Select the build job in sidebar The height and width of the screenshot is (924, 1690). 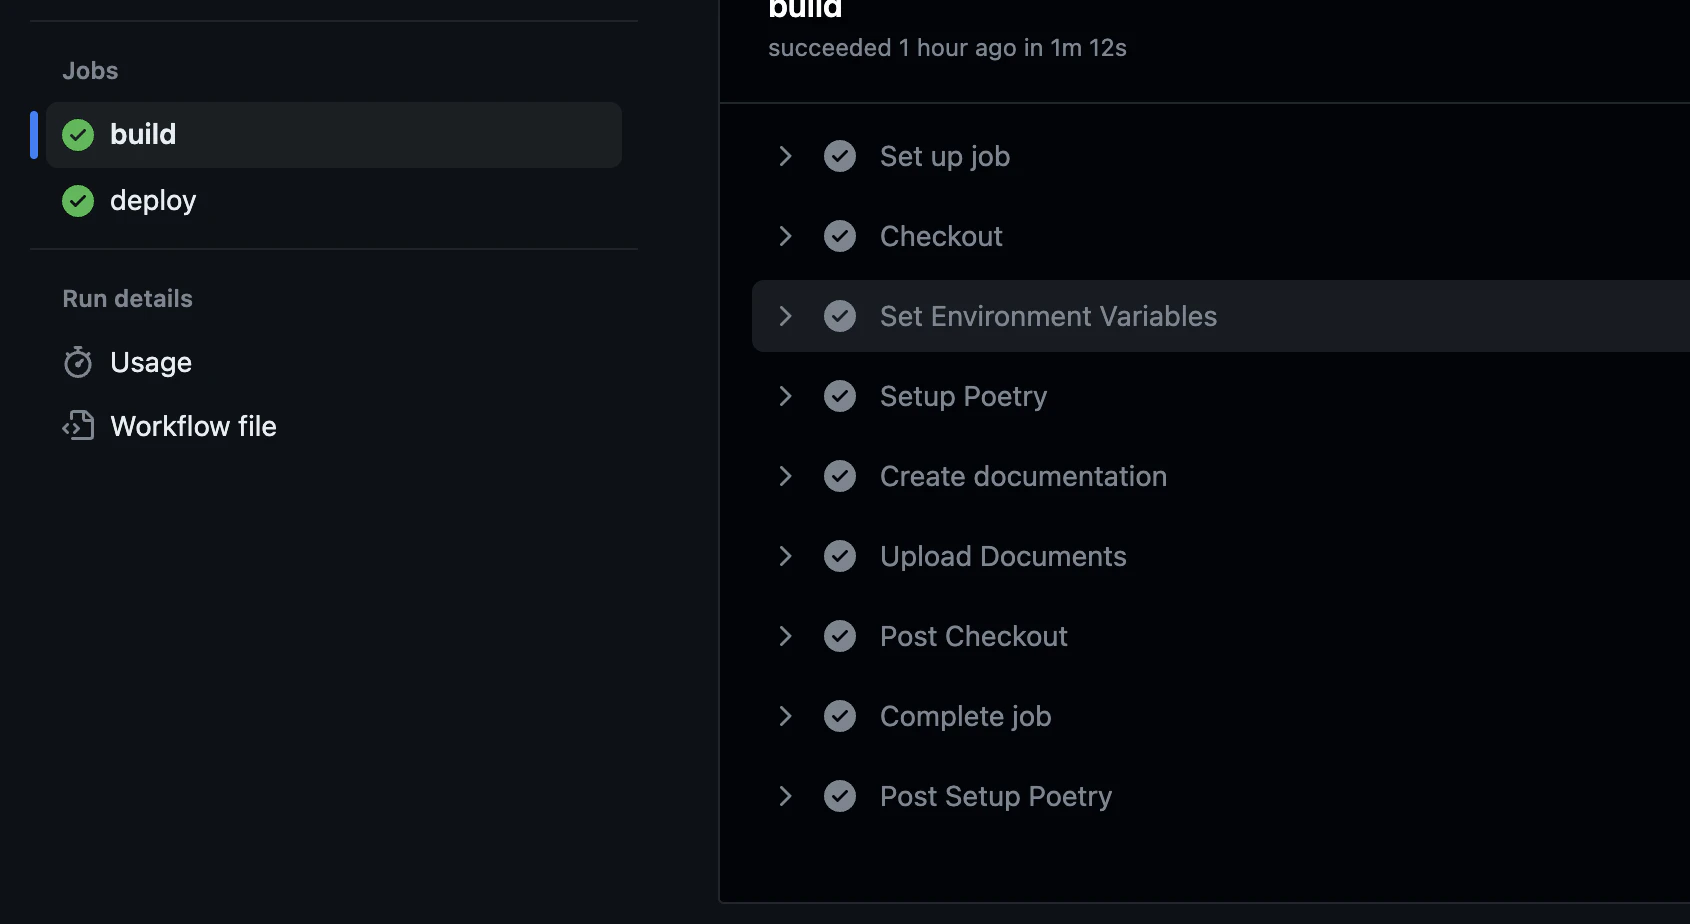pyautogui.click(x=334, y=135)
